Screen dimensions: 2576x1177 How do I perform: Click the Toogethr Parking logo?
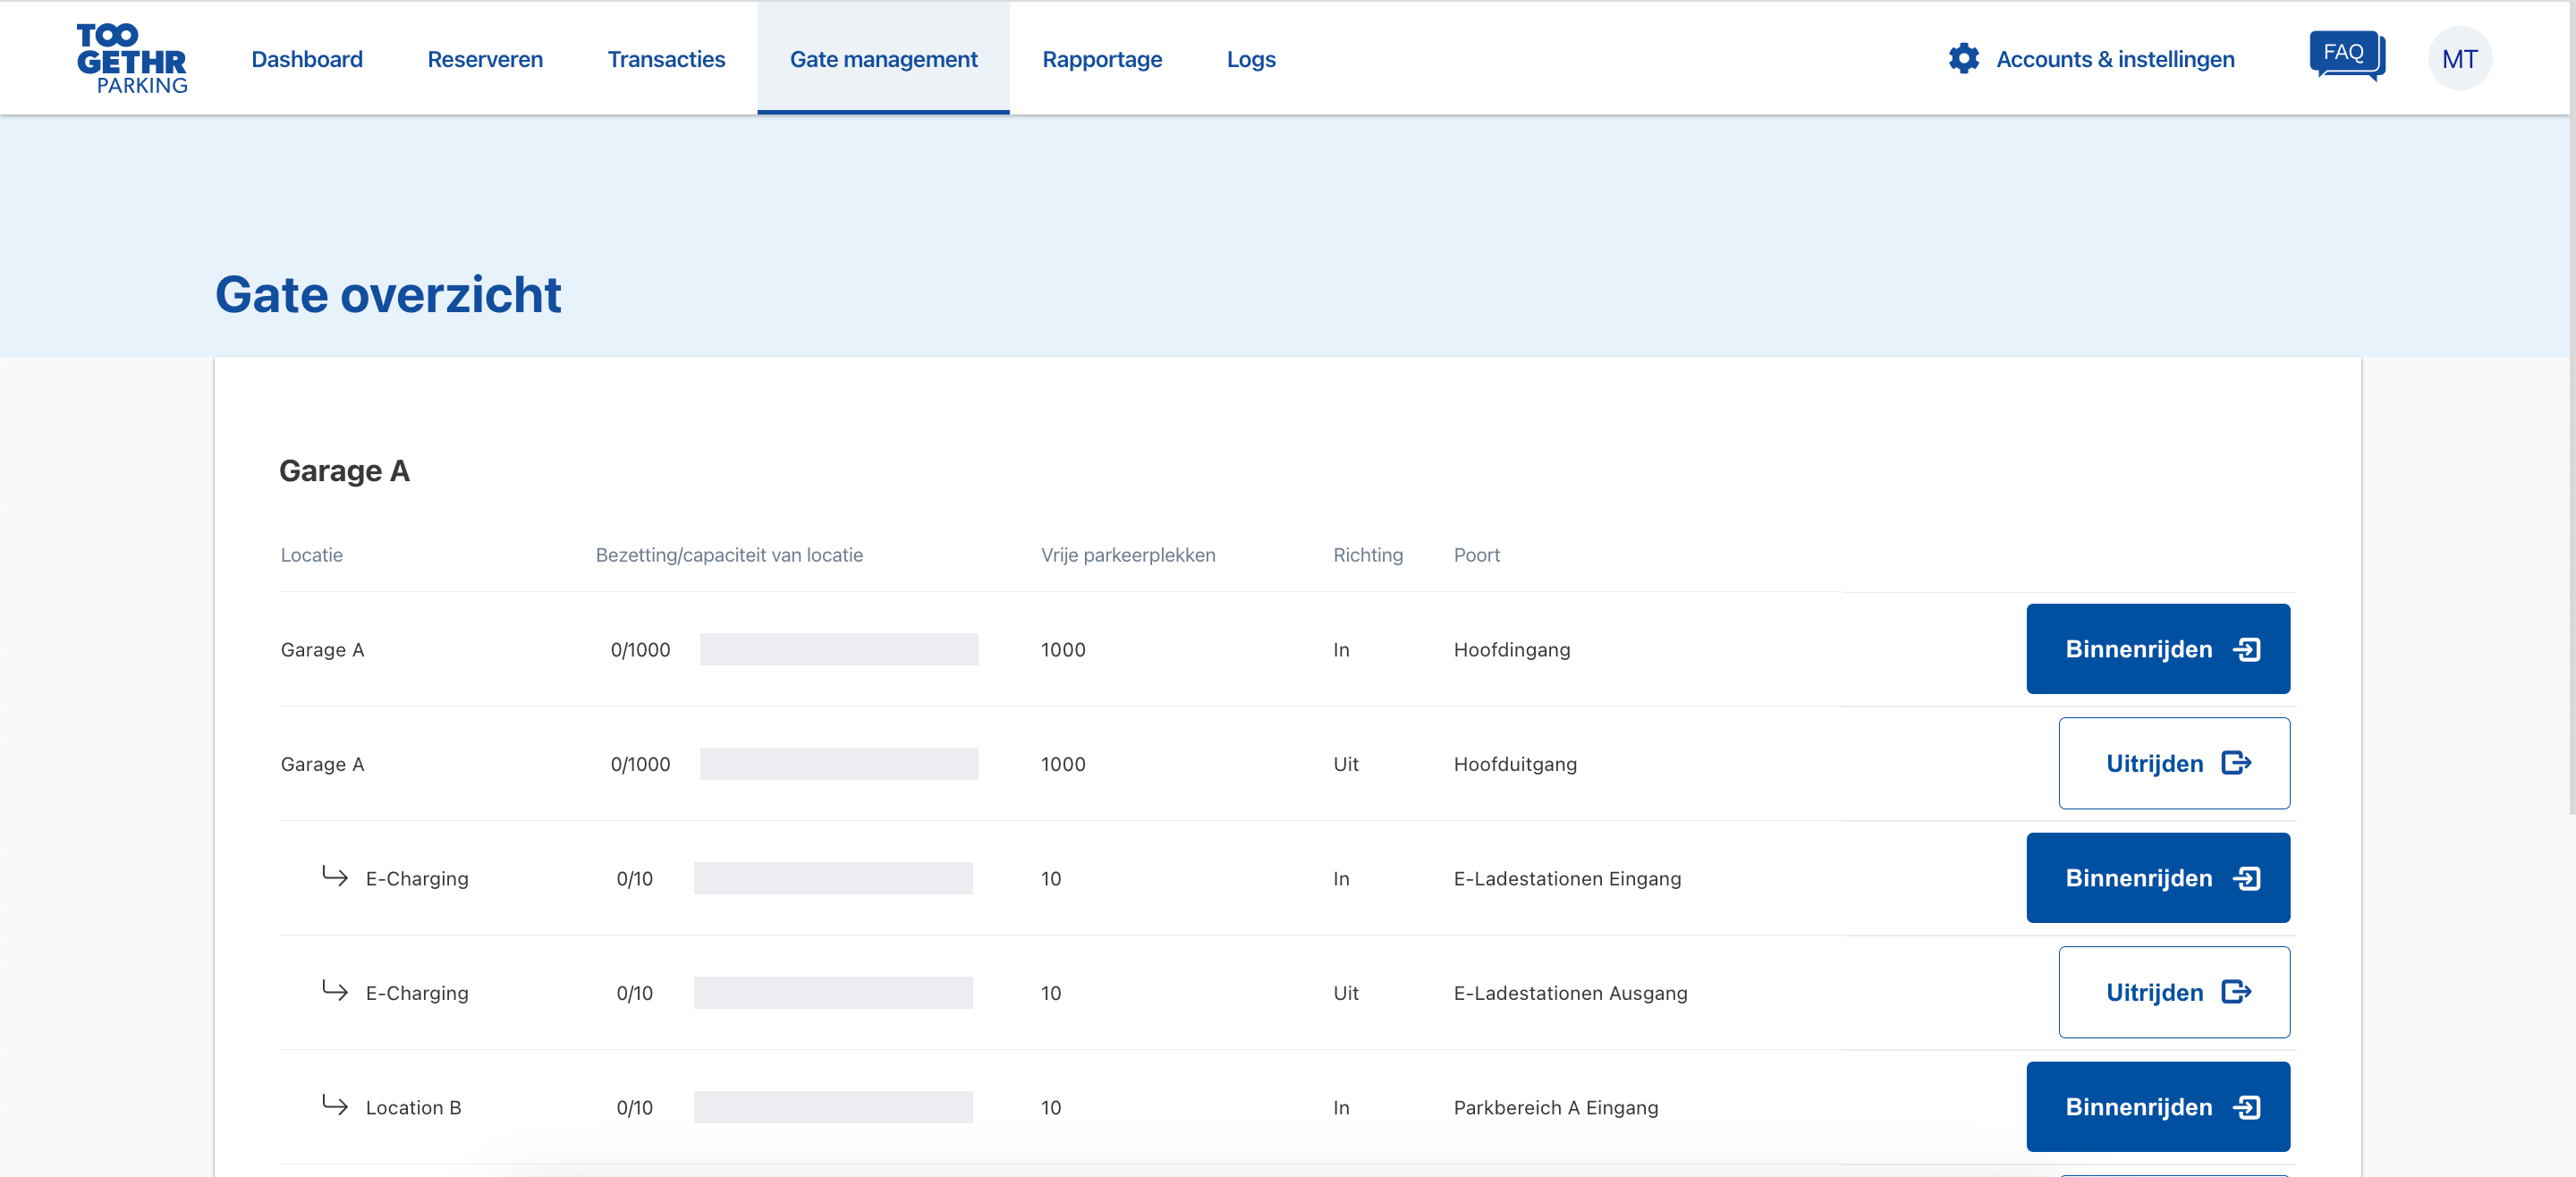pyautogui.click(x=131, y=58)
